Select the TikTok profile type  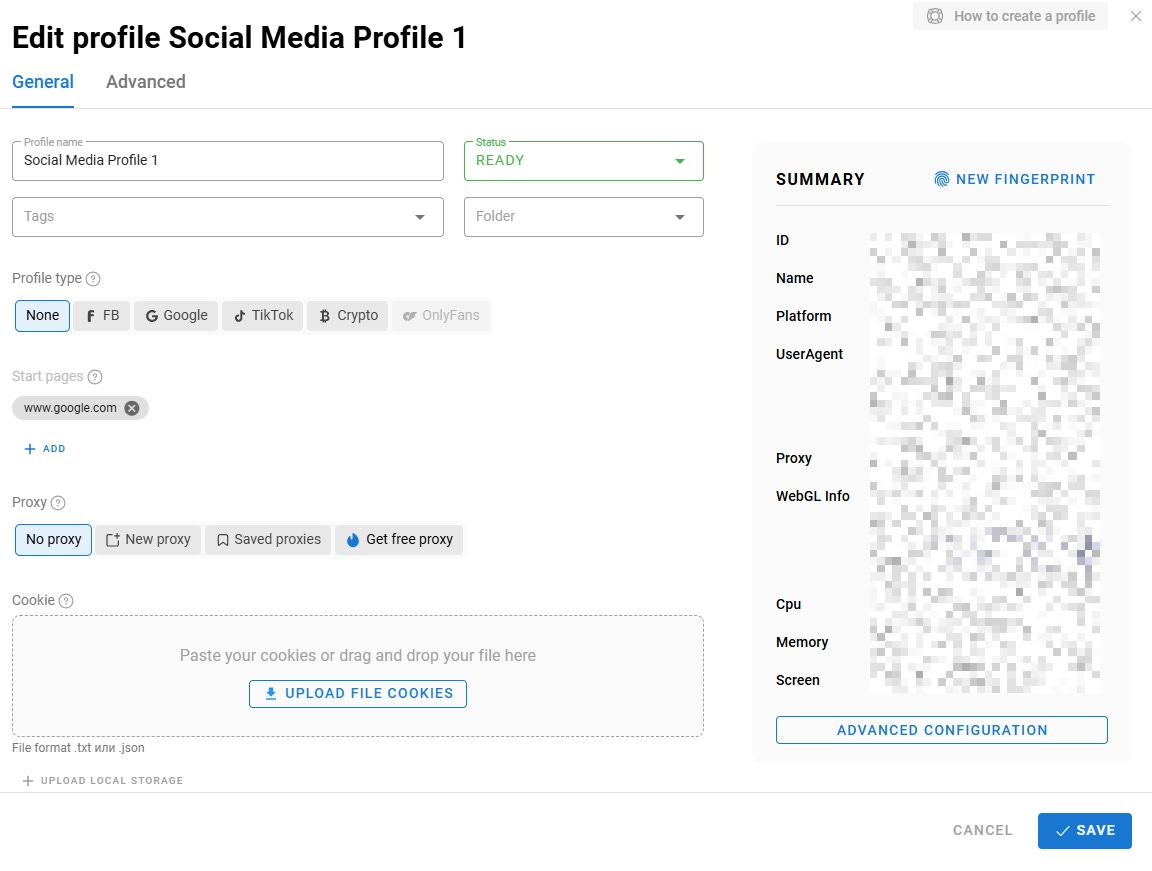tap(262, 316)
